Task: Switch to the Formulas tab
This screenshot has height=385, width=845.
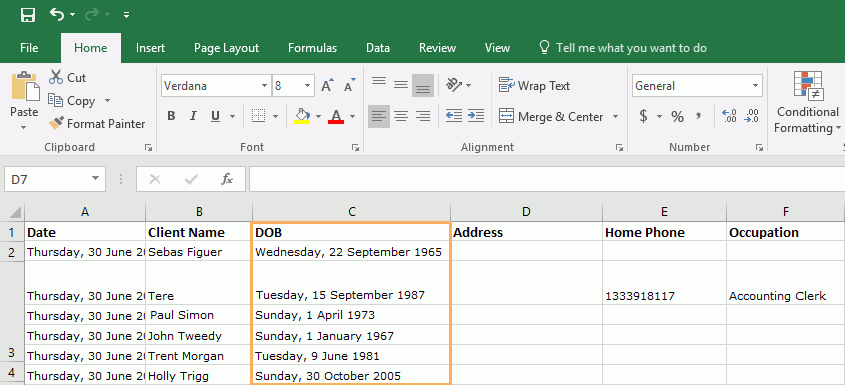Action: point(313,48)
